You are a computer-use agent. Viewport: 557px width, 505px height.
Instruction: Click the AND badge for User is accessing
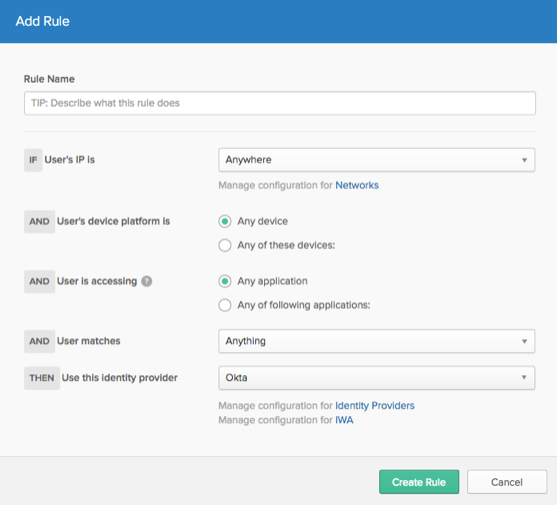click(x=39, y=281)
